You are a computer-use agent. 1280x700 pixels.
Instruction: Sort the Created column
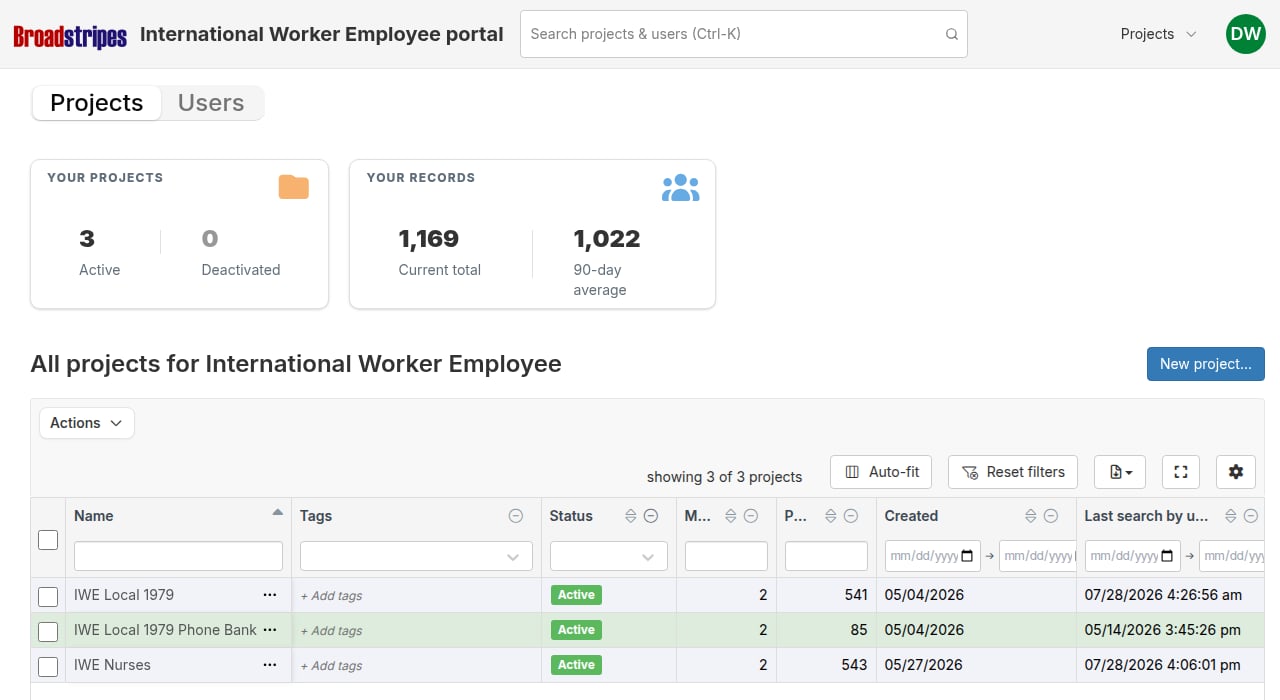[x=1031, y=516]
